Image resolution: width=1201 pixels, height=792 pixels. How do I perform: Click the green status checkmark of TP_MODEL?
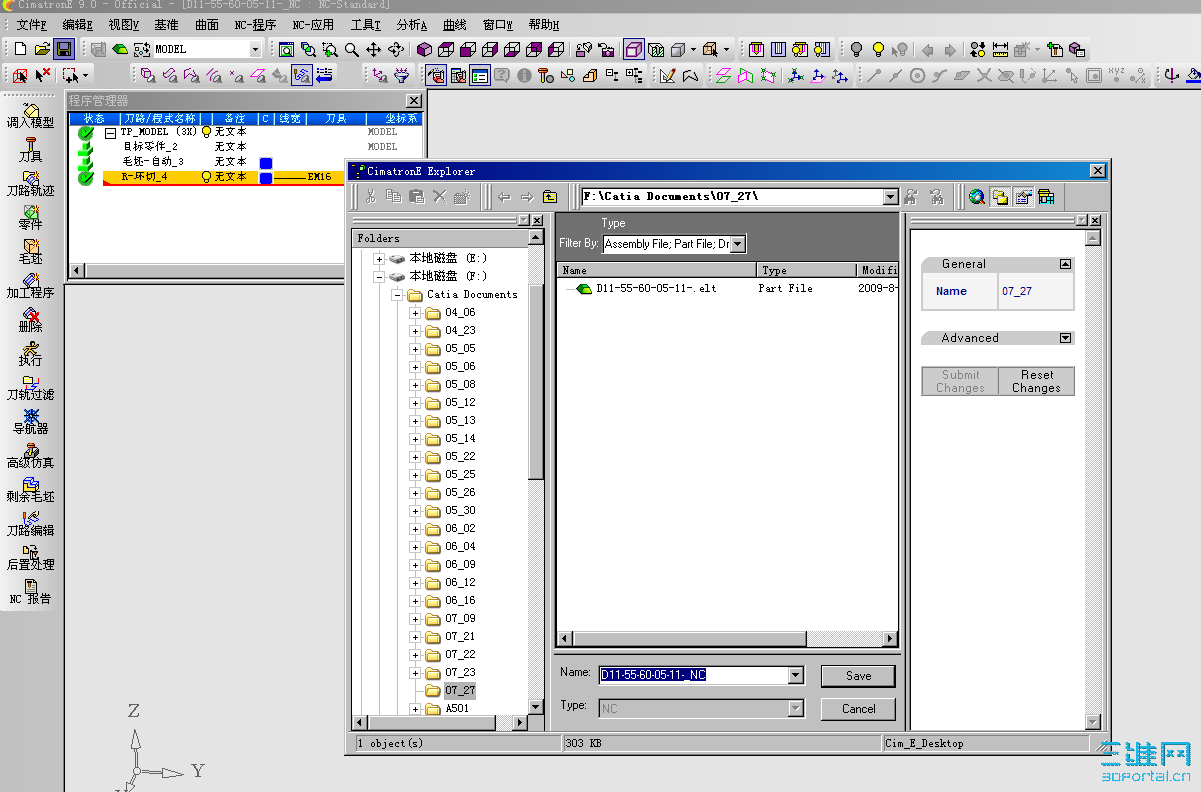tap(86, 132)
